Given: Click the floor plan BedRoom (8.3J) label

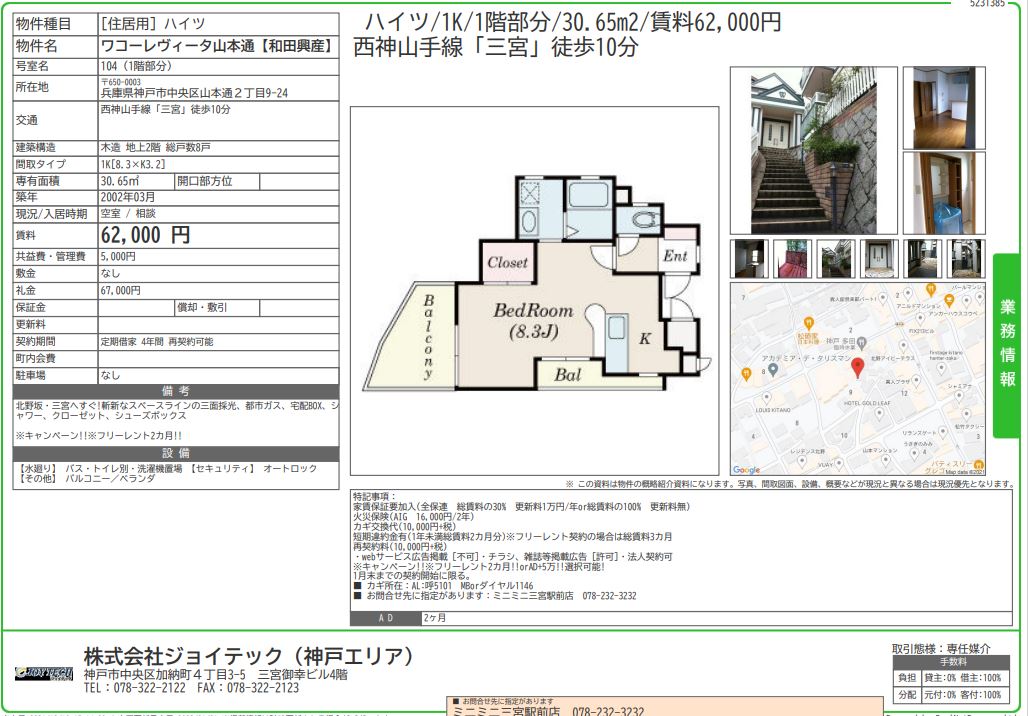Looking at the screenshot, I should point(534,321).
